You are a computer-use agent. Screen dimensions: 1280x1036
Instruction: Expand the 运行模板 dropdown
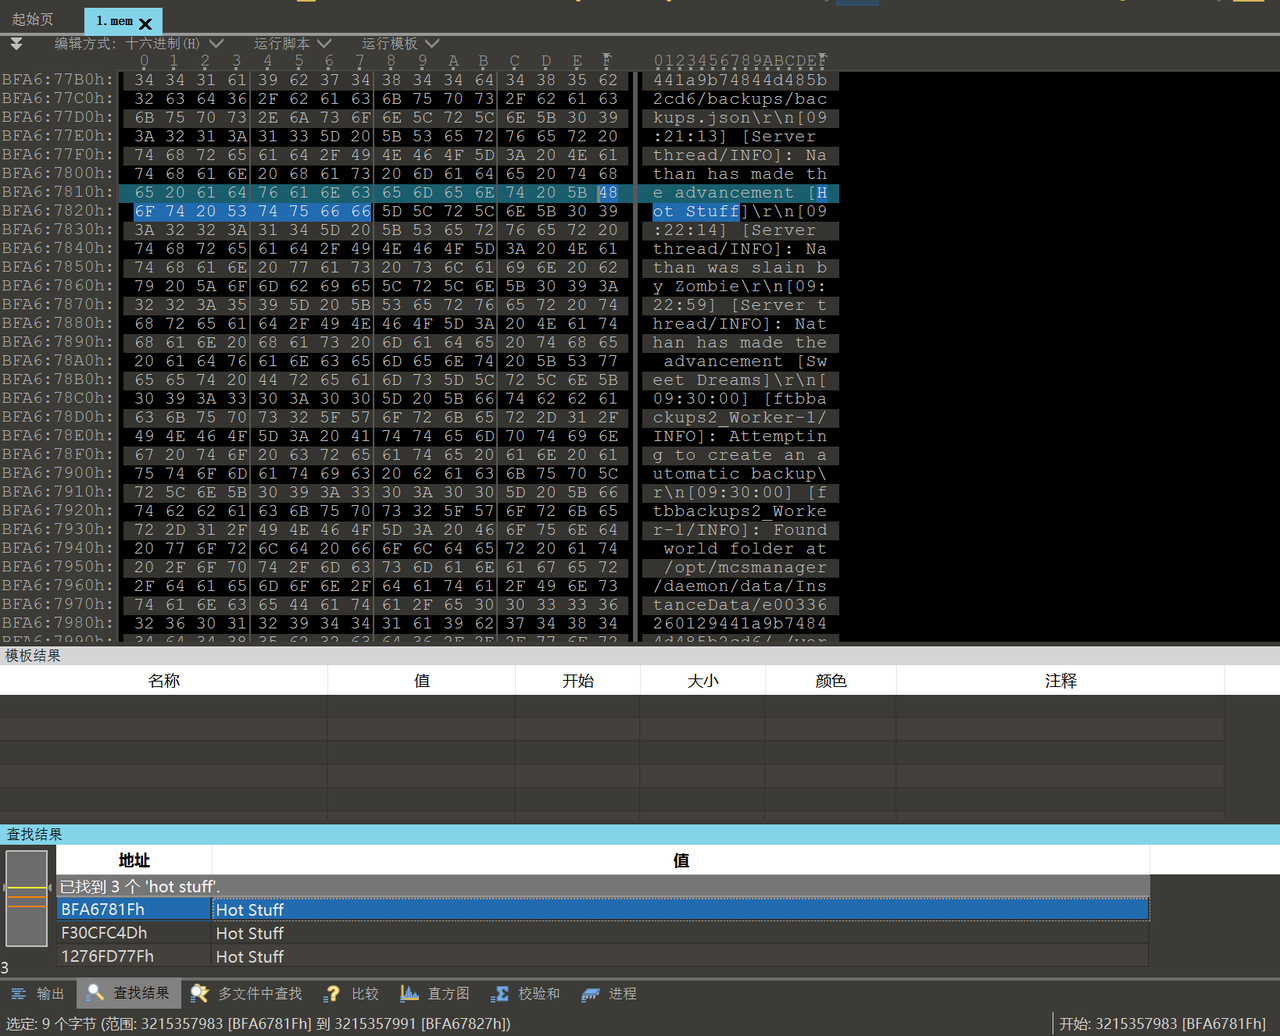(x=400, y=44)
